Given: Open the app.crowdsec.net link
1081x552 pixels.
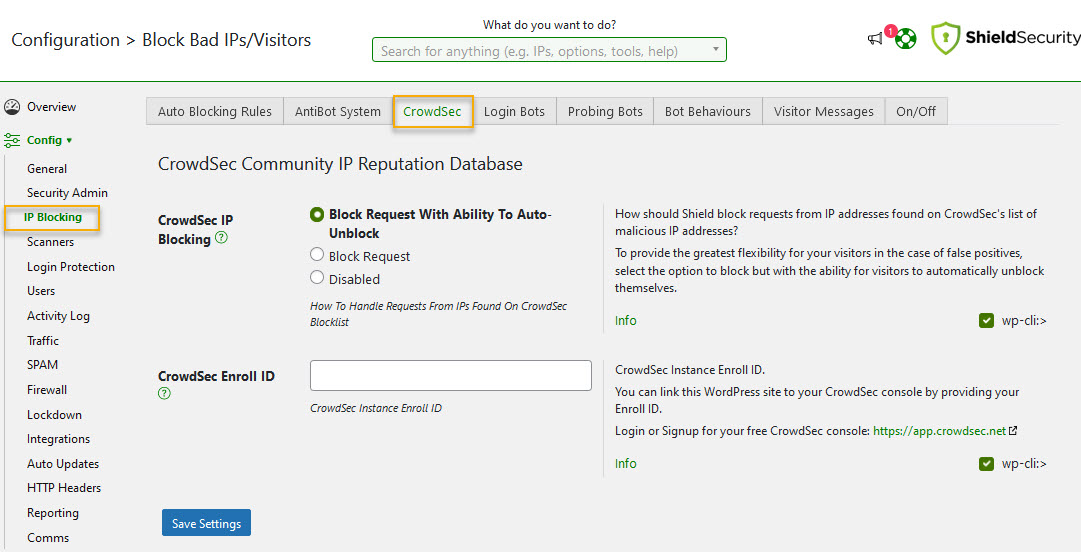Looking at the screenshot, I should [x=939, y=431].
